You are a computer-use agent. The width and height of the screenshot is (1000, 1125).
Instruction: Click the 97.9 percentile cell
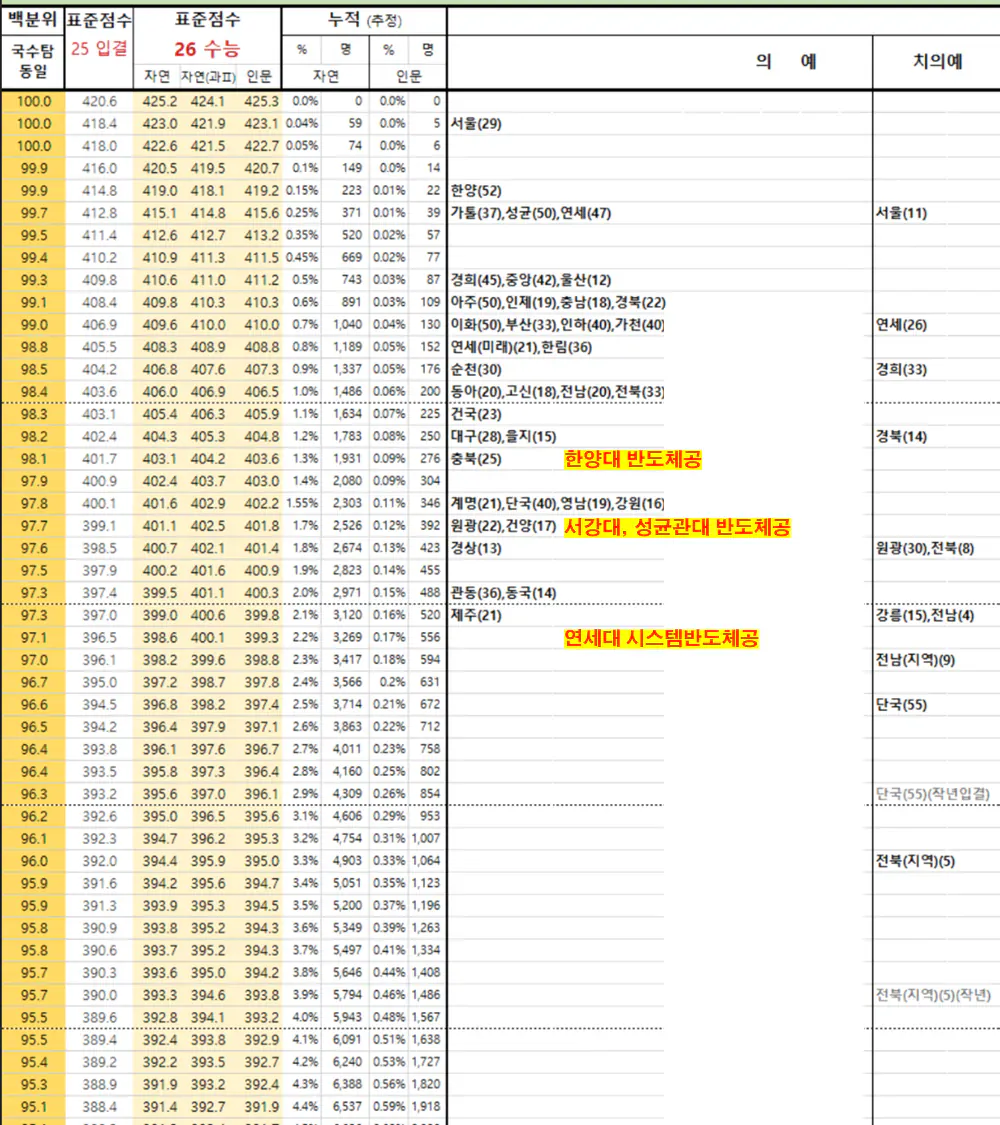coord(34,481)
